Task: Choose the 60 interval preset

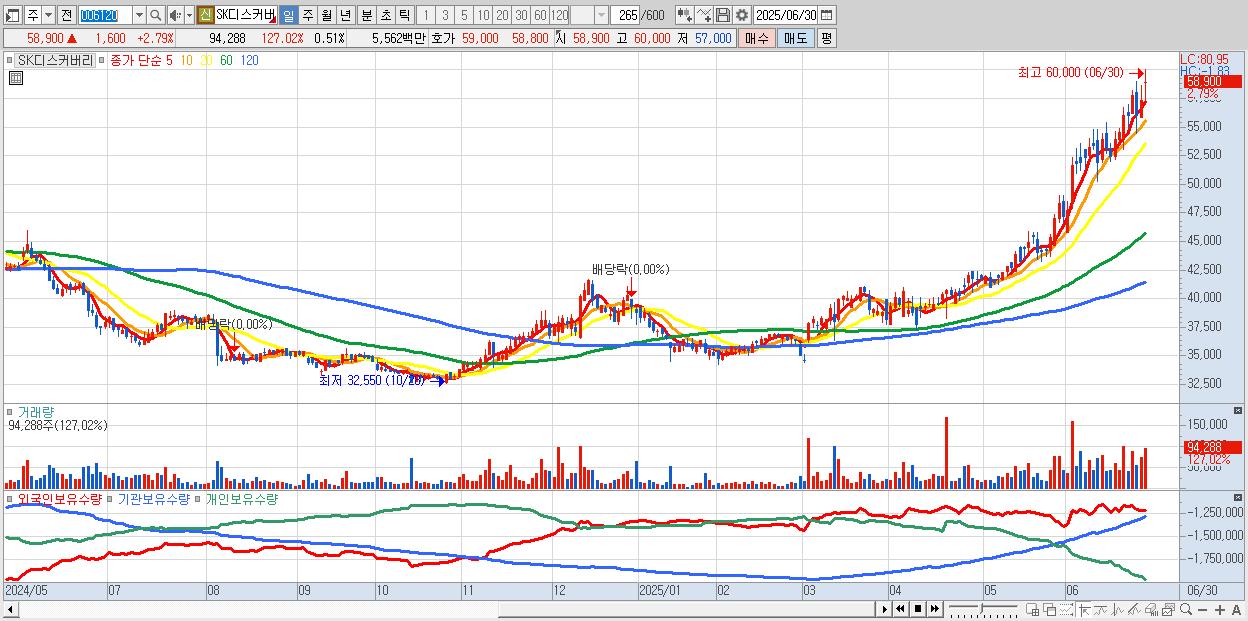Action: click(540, 15)
